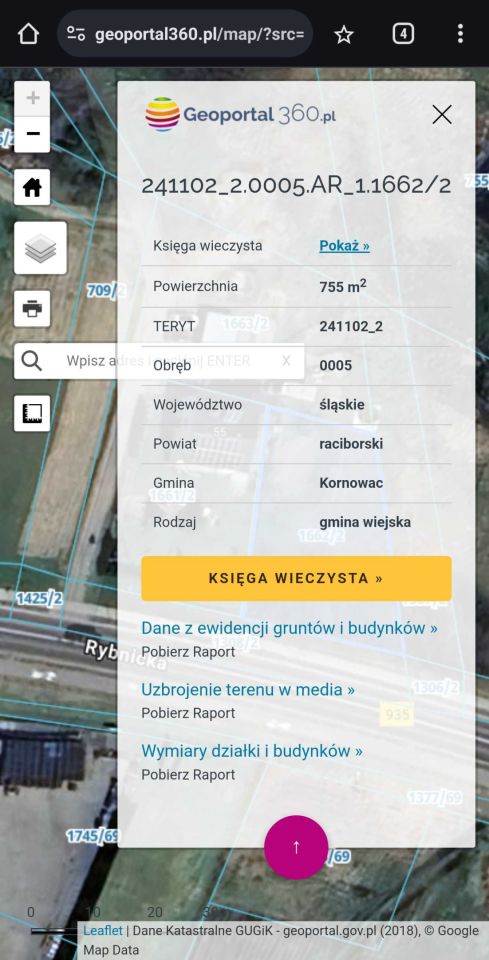Screen dimensions: 489x960
Task: Click the map home view icon
Action: point(32,187)
